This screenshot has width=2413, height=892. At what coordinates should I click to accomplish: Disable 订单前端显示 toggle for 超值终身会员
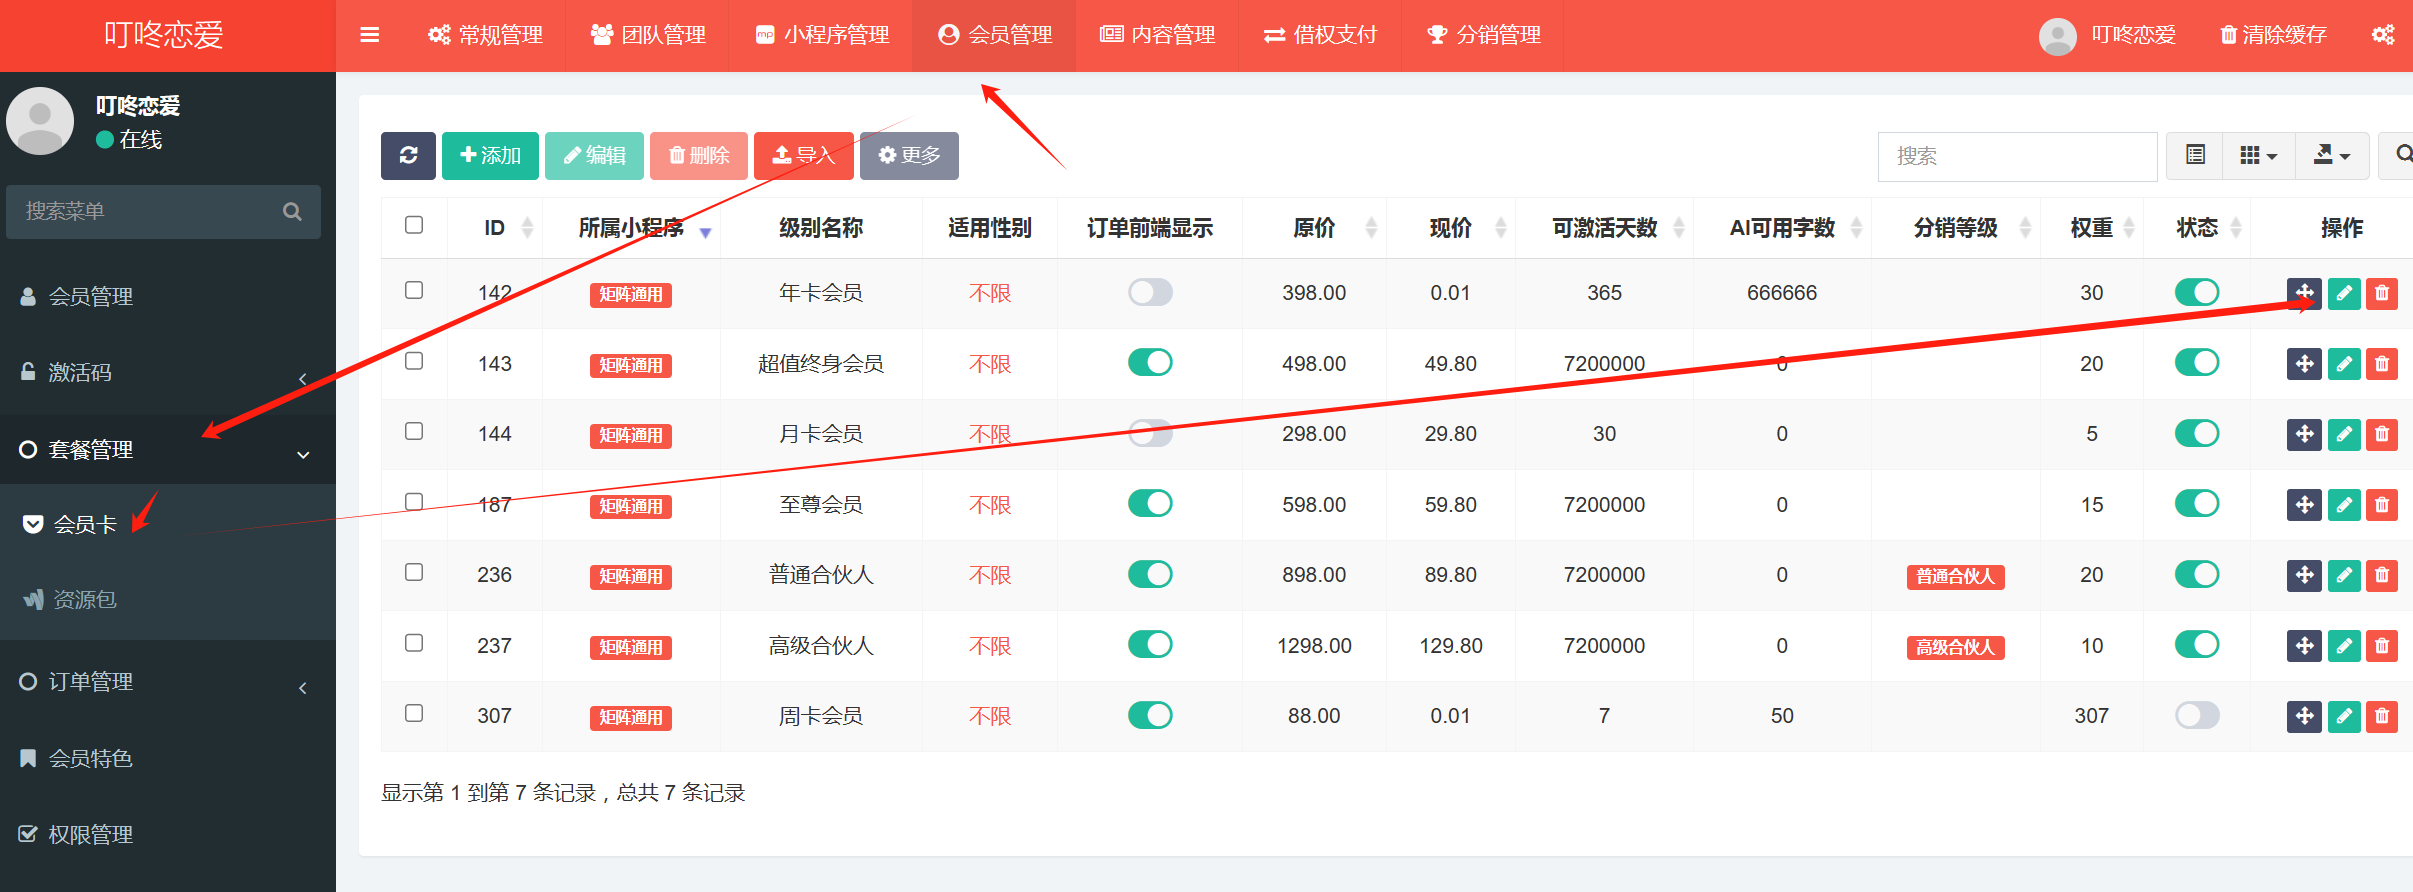tap(1150, 362)
